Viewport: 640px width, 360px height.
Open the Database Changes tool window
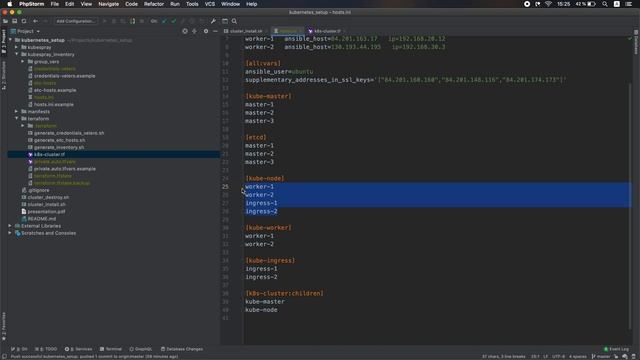point(182,349)
